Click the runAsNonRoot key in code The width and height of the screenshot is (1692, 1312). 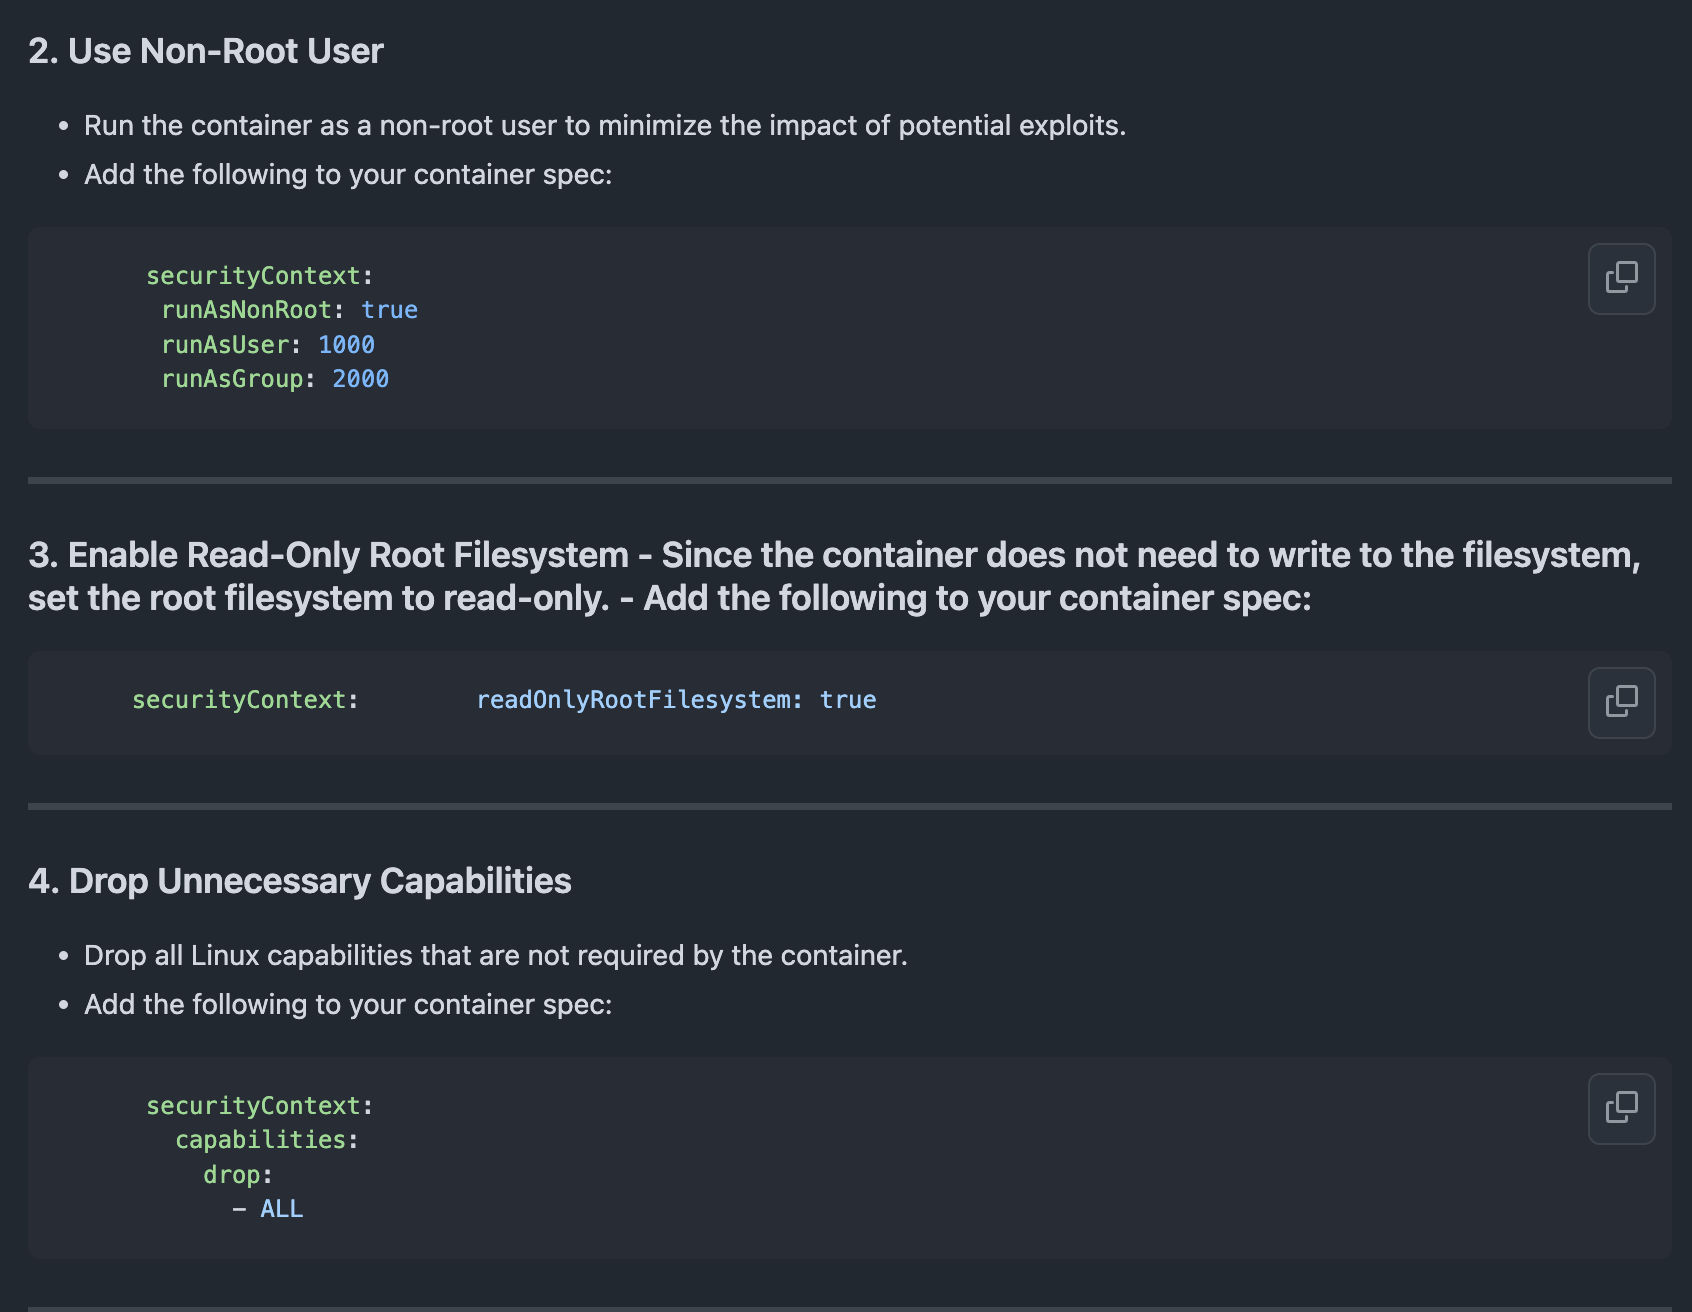(x=246, y=310)
